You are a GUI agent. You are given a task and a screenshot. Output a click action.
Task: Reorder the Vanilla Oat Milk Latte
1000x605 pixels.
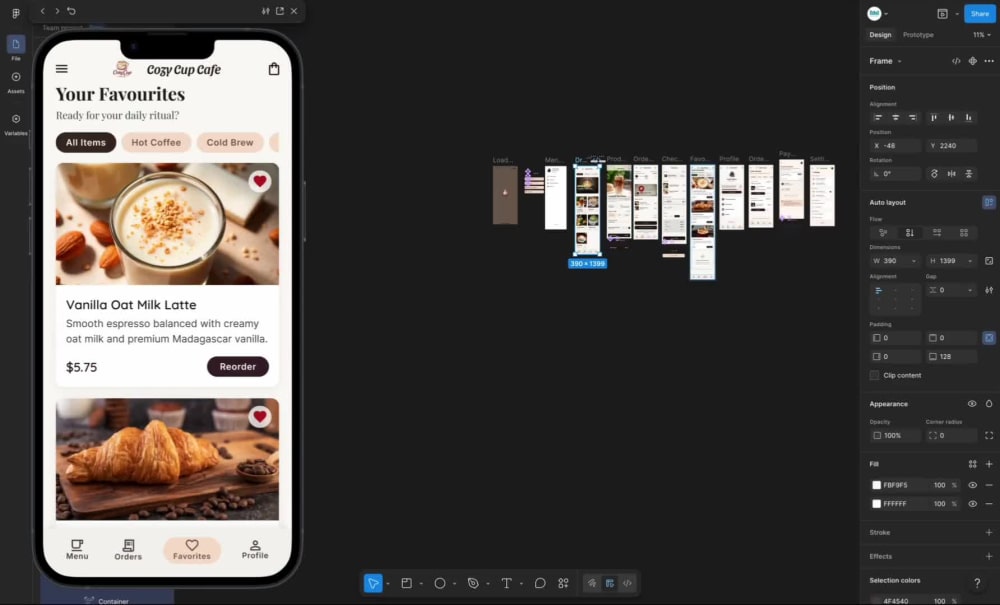(238, 367)
